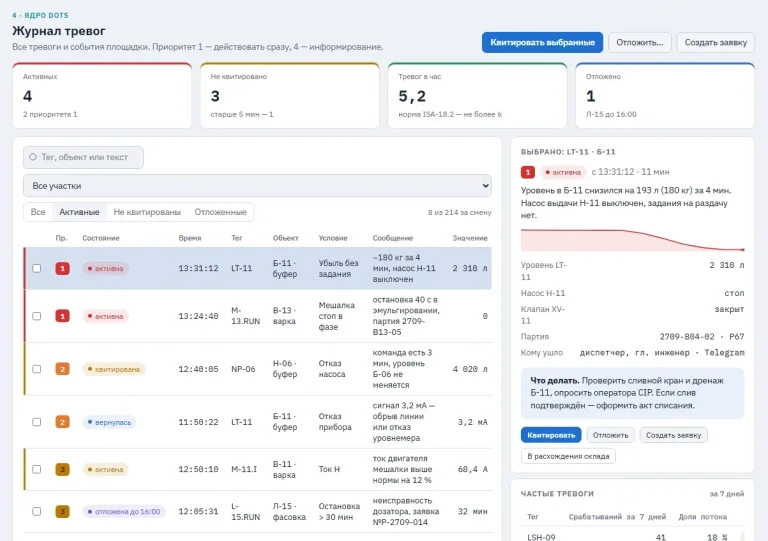Image resolution: width=768 pixels, height=541 pixels.
Task: Check the M-11.I motor current alarm row
Action: point(37,470)
